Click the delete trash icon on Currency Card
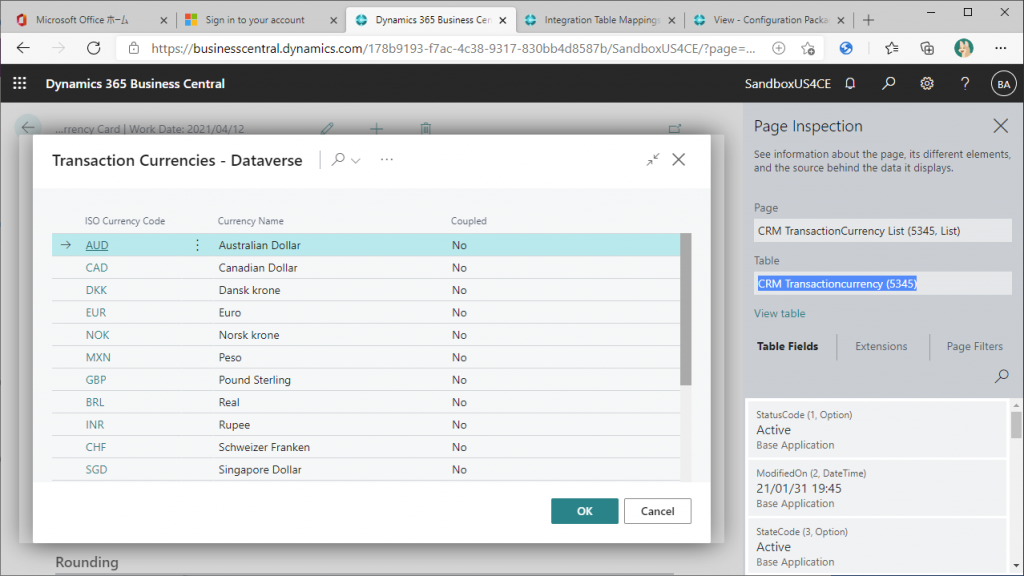The height and width of the screenshot is (576, 1024). (x=426, y=129)
